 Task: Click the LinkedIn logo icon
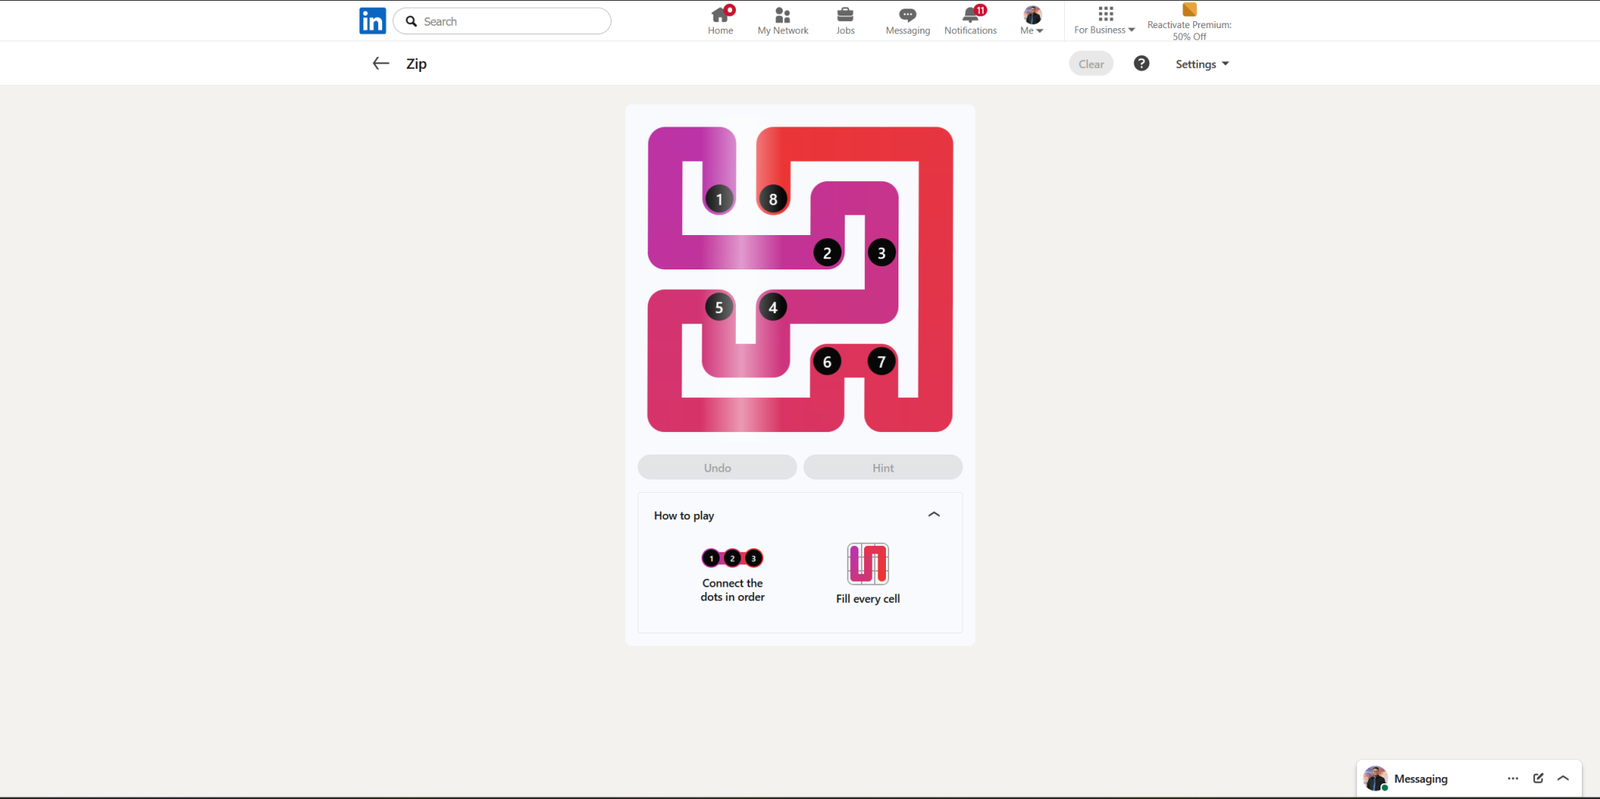pos(372,21)
